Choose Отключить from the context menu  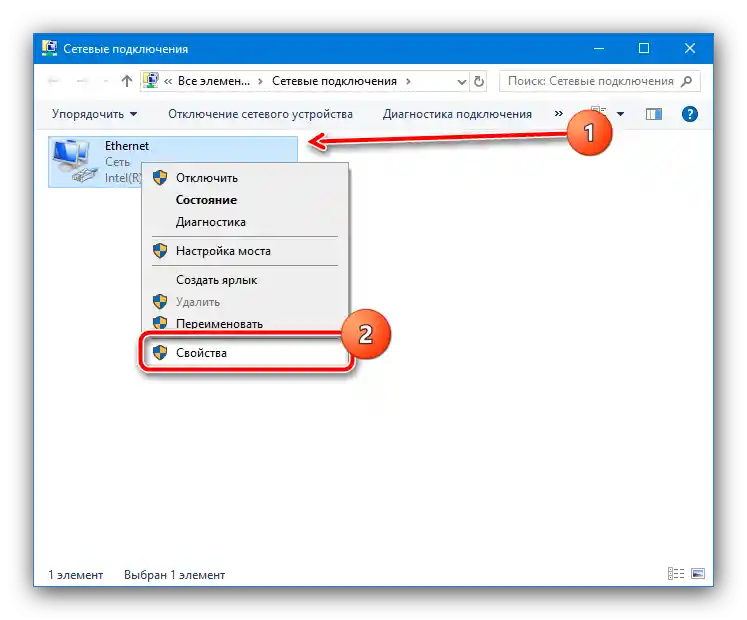(x=245, y=178)
